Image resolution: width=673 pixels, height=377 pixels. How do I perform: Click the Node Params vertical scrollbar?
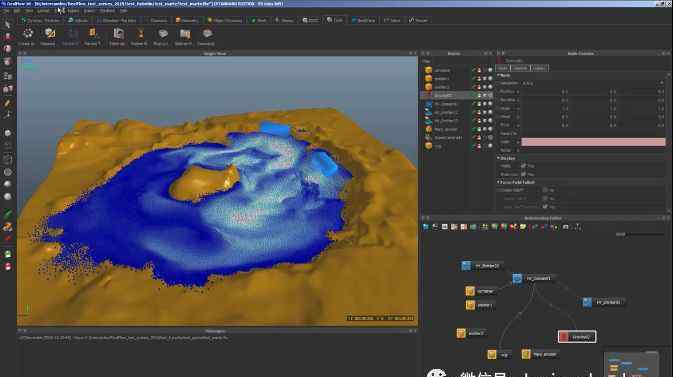tap(669, 142)
